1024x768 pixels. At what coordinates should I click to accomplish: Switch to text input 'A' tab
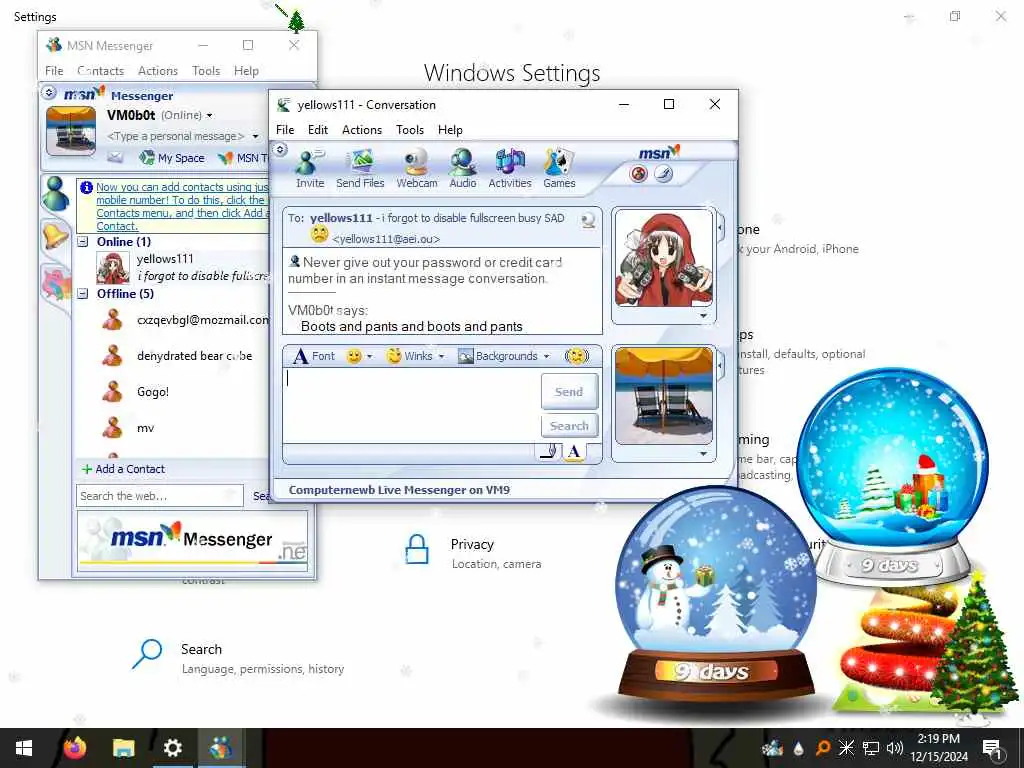point(573,451)
